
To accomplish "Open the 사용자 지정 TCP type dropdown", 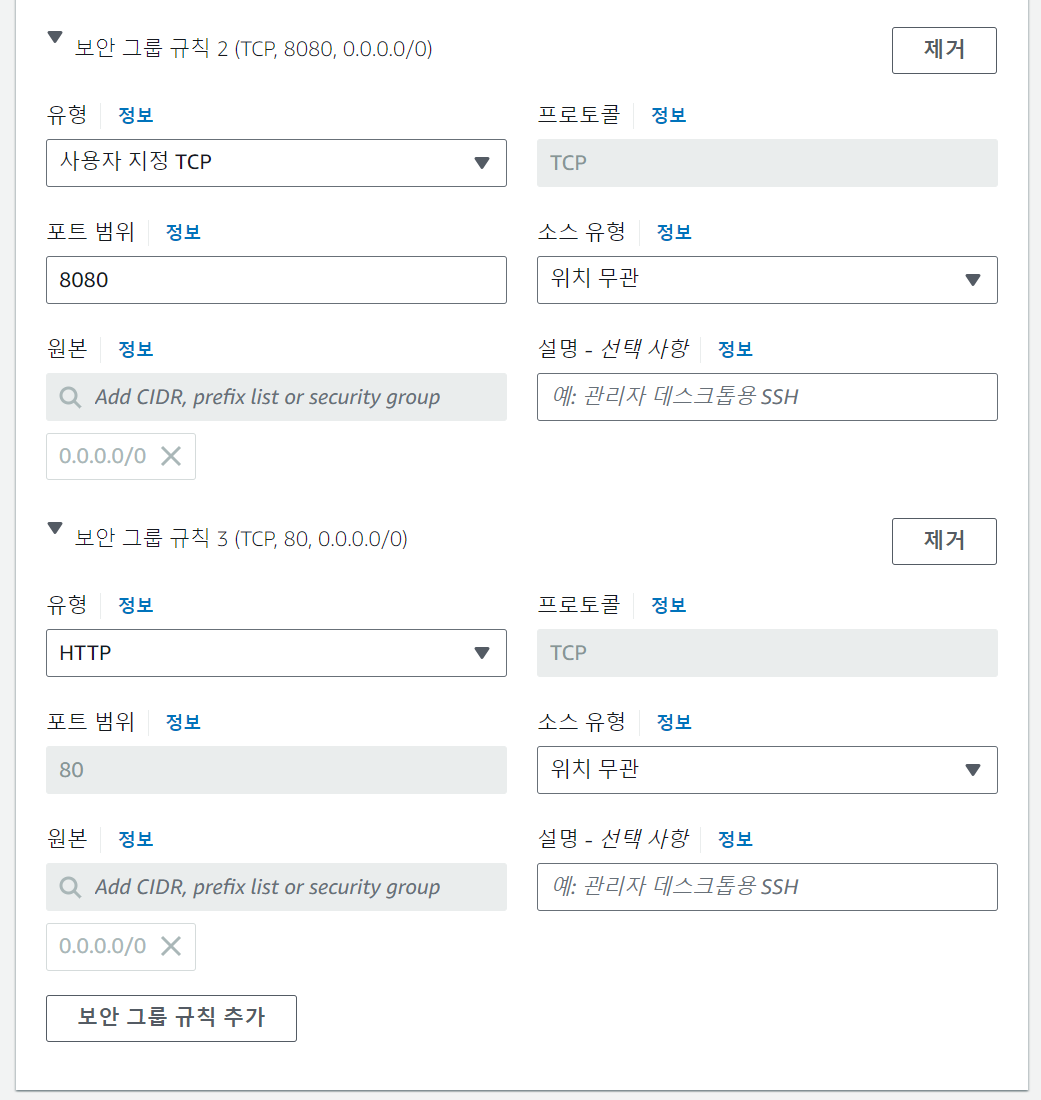I will pos(276,162).
